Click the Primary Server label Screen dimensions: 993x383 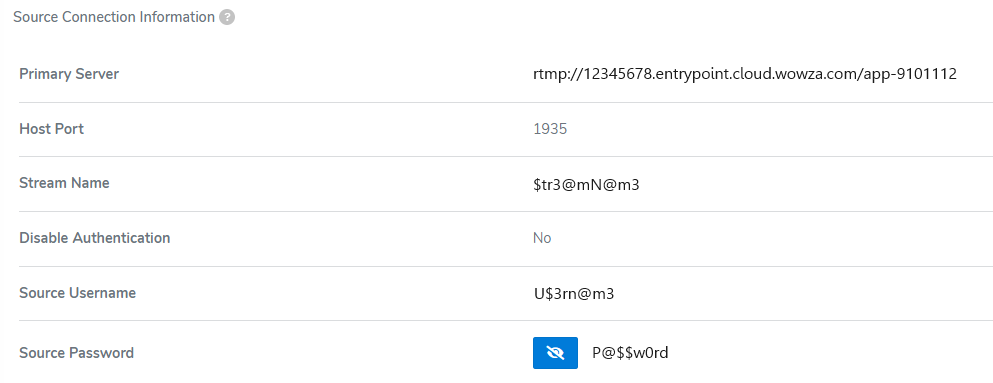pos(69,74)
